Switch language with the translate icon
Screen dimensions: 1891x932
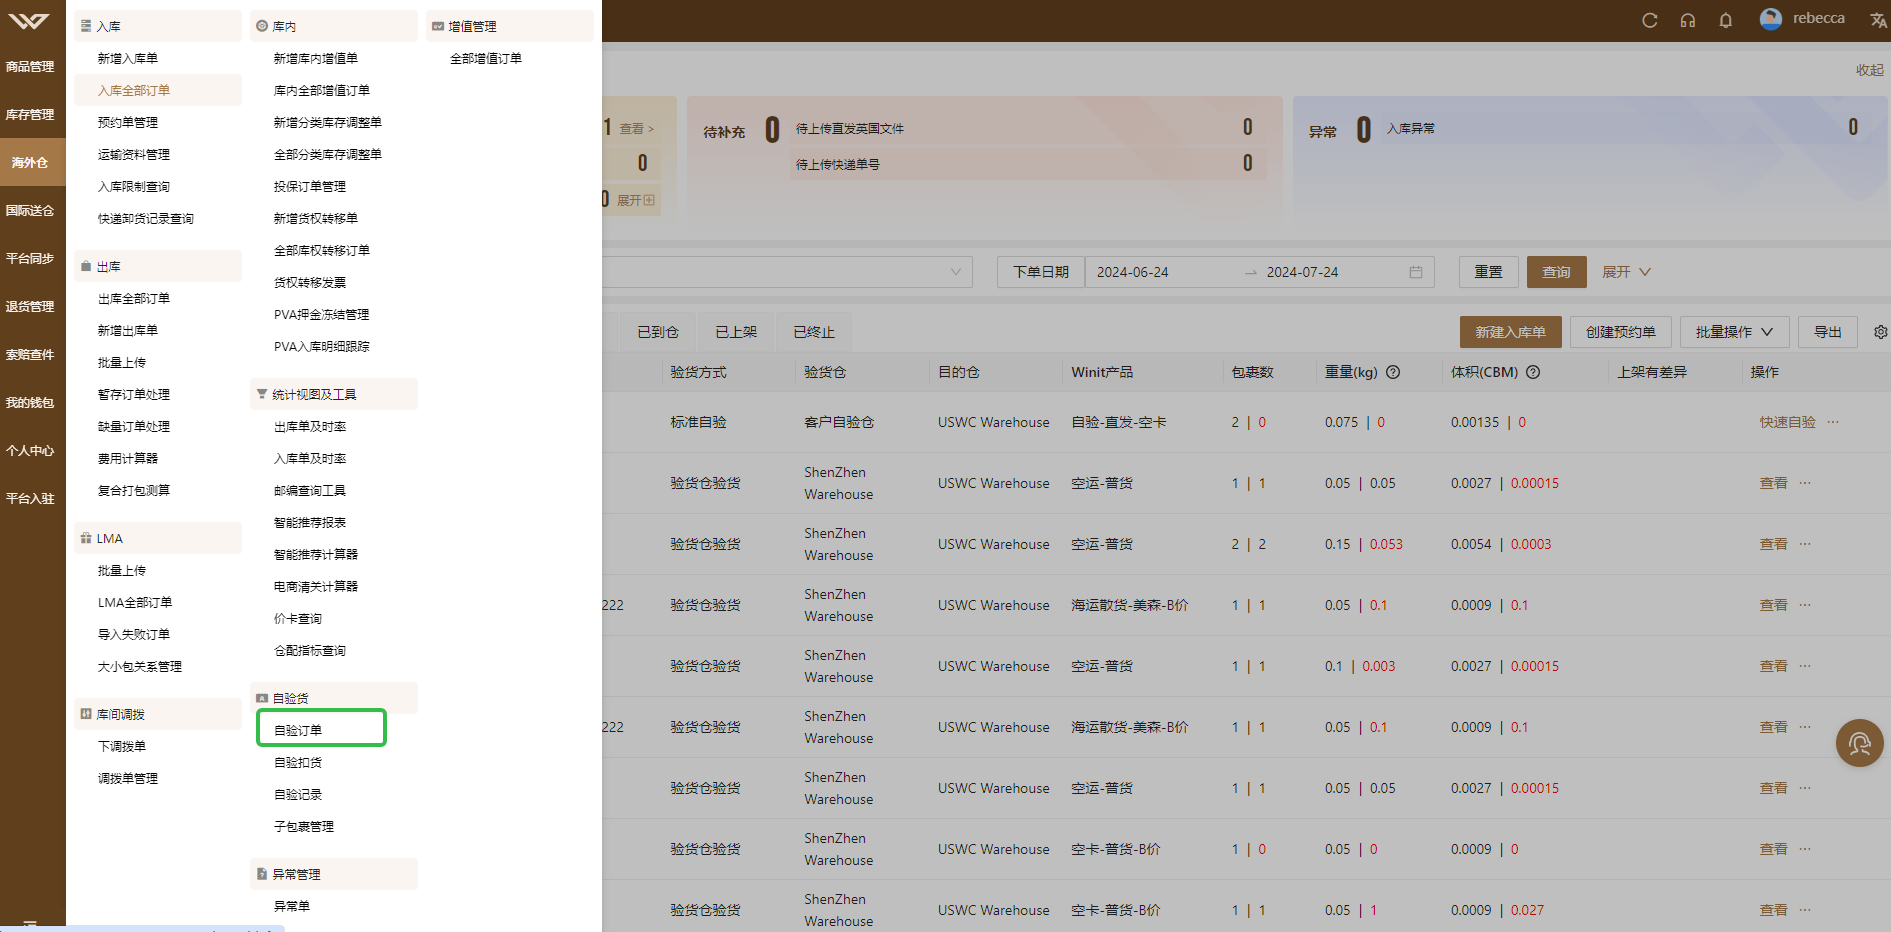pyautogui.click(x=1878, y=20)
